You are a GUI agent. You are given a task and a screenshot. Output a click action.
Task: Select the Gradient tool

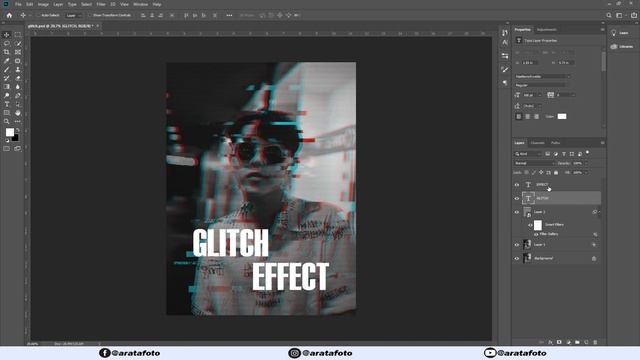[x=7, y=87]
